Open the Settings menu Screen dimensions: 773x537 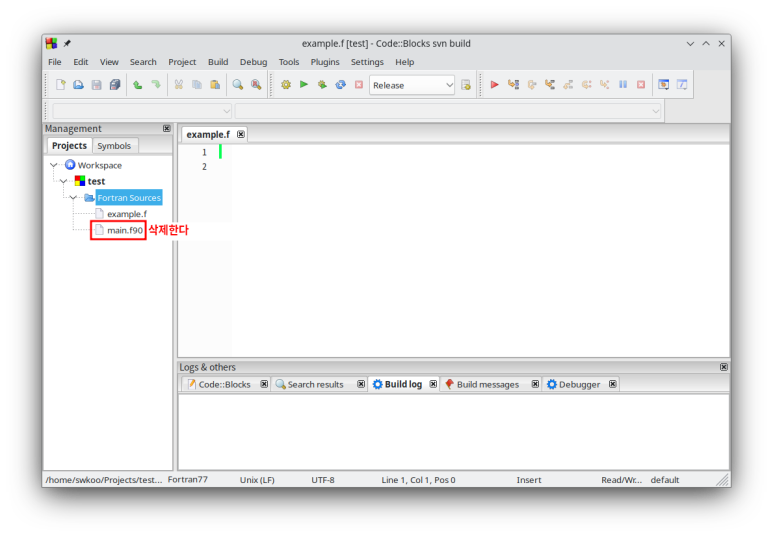pyautogui.click(x=367, y=62)
